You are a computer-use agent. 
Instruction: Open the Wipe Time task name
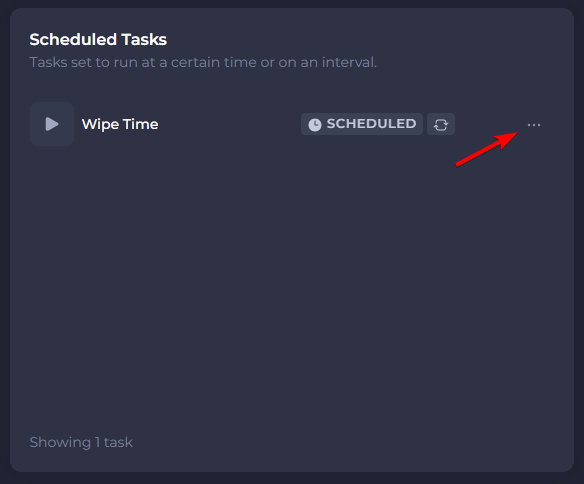(x=120, y=124)
